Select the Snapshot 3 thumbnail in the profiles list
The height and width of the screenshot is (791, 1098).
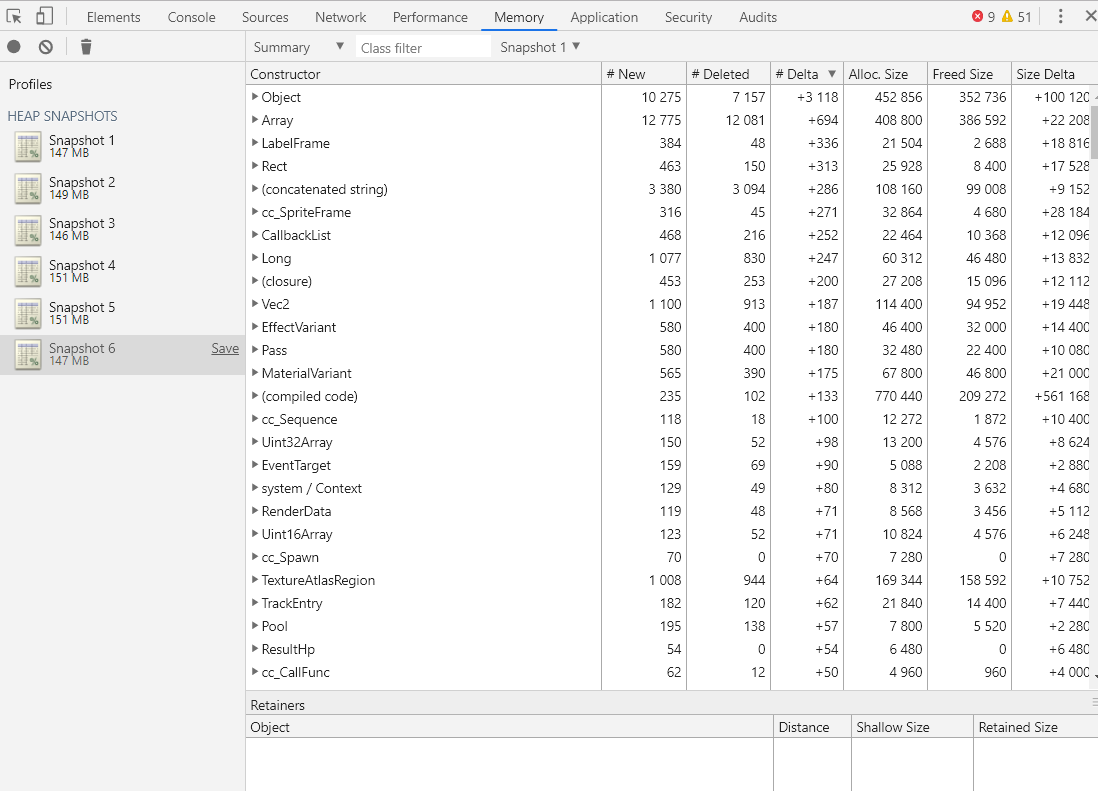pos(28,230)
